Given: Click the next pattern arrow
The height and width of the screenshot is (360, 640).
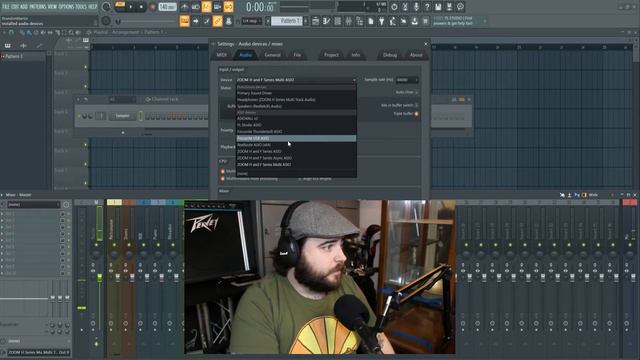Looking at the screenshot, I should [x=306, y=21].
